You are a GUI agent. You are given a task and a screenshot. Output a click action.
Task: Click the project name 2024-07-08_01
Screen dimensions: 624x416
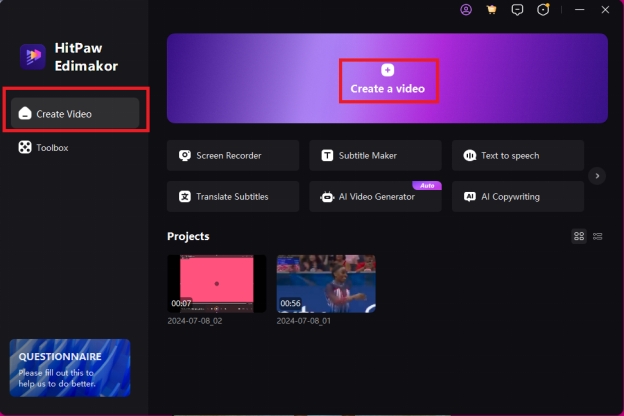[304, 321]
